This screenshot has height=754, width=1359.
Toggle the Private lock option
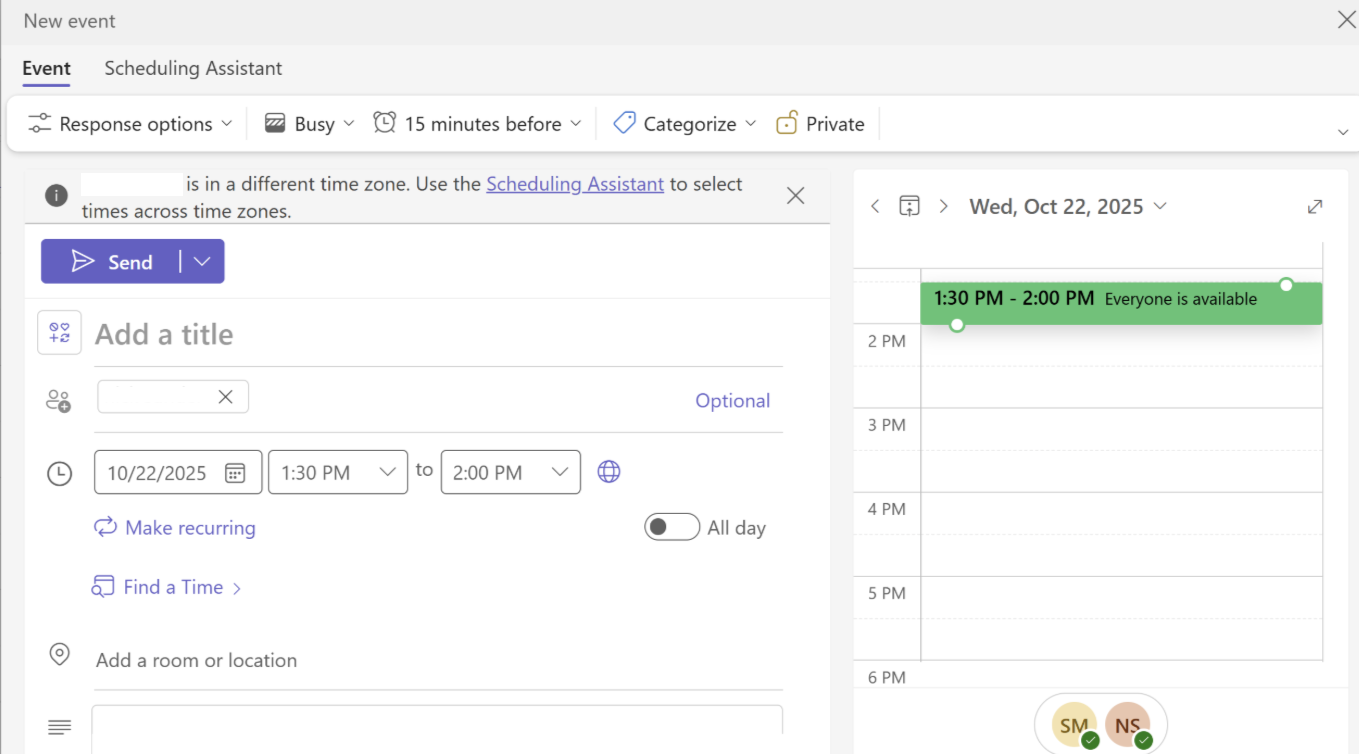[x=820, y=124]
